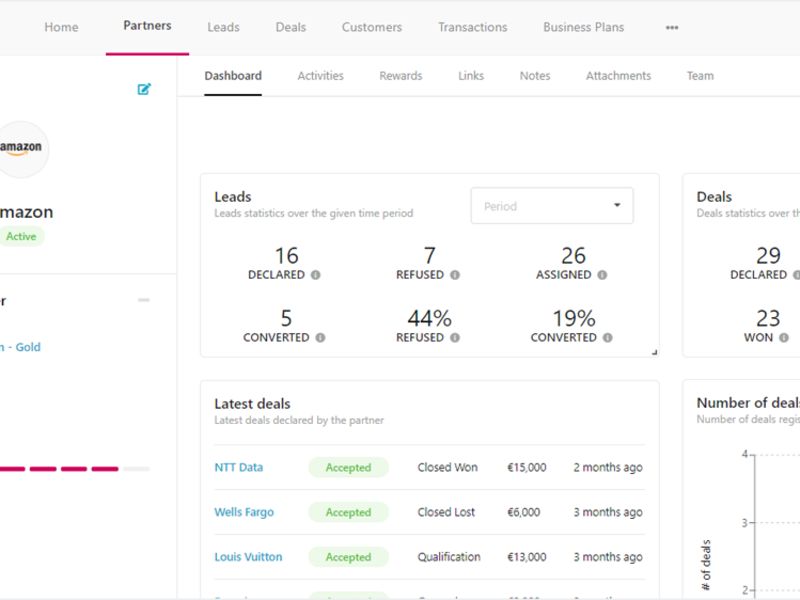
Task: Click the €15,000 deal amount
Action: 527,467
